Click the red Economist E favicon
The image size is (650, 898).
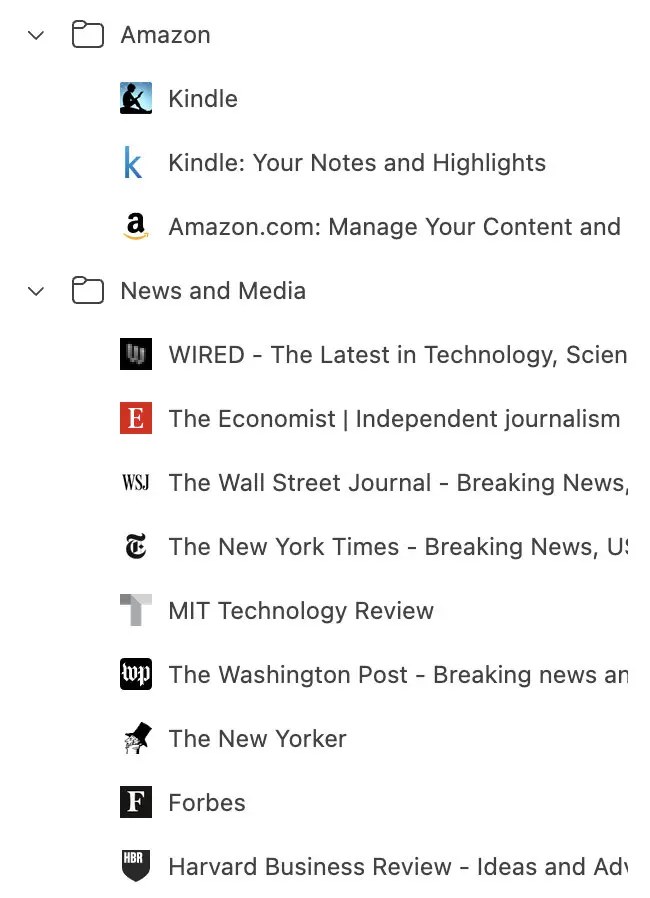(x=135, y=419)
